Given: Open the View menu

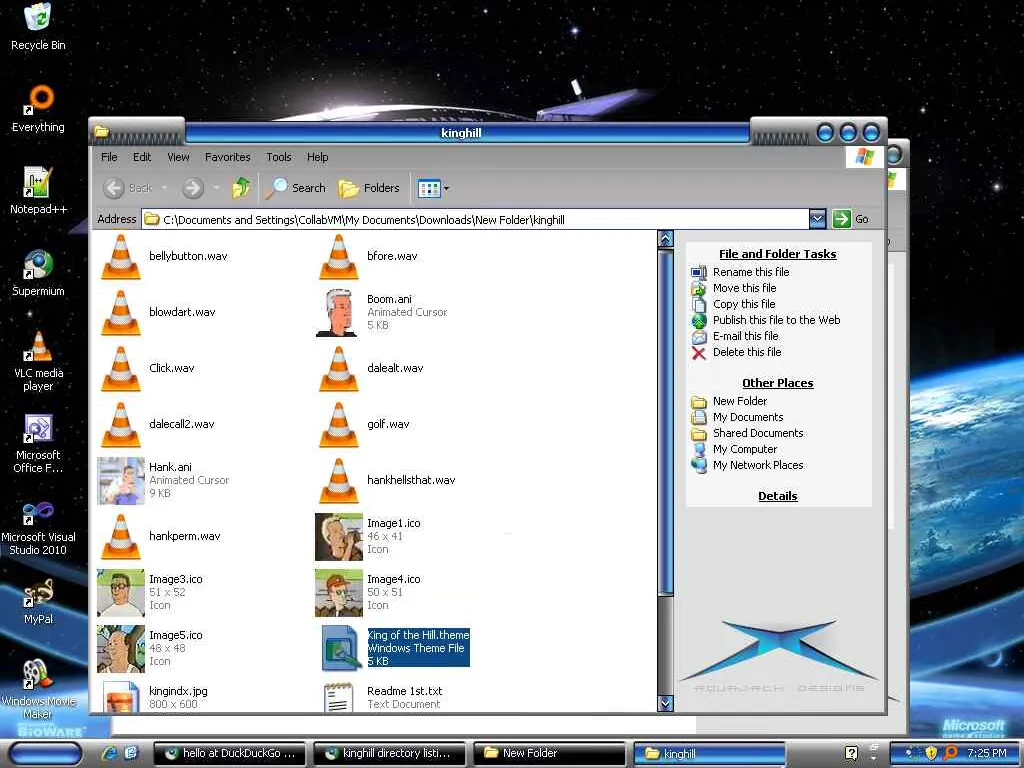Looking at the screenshot, I should click(178, 157).
